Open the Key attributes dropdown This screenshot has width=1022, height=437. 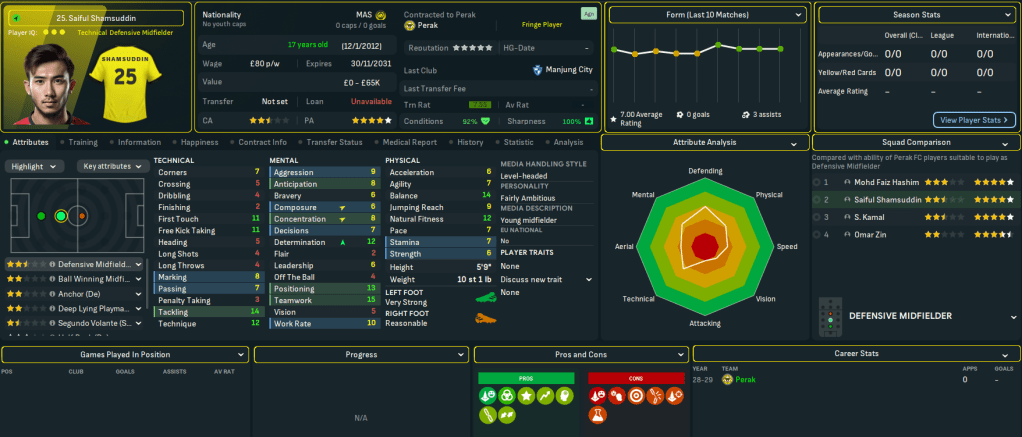click(112, 166)
